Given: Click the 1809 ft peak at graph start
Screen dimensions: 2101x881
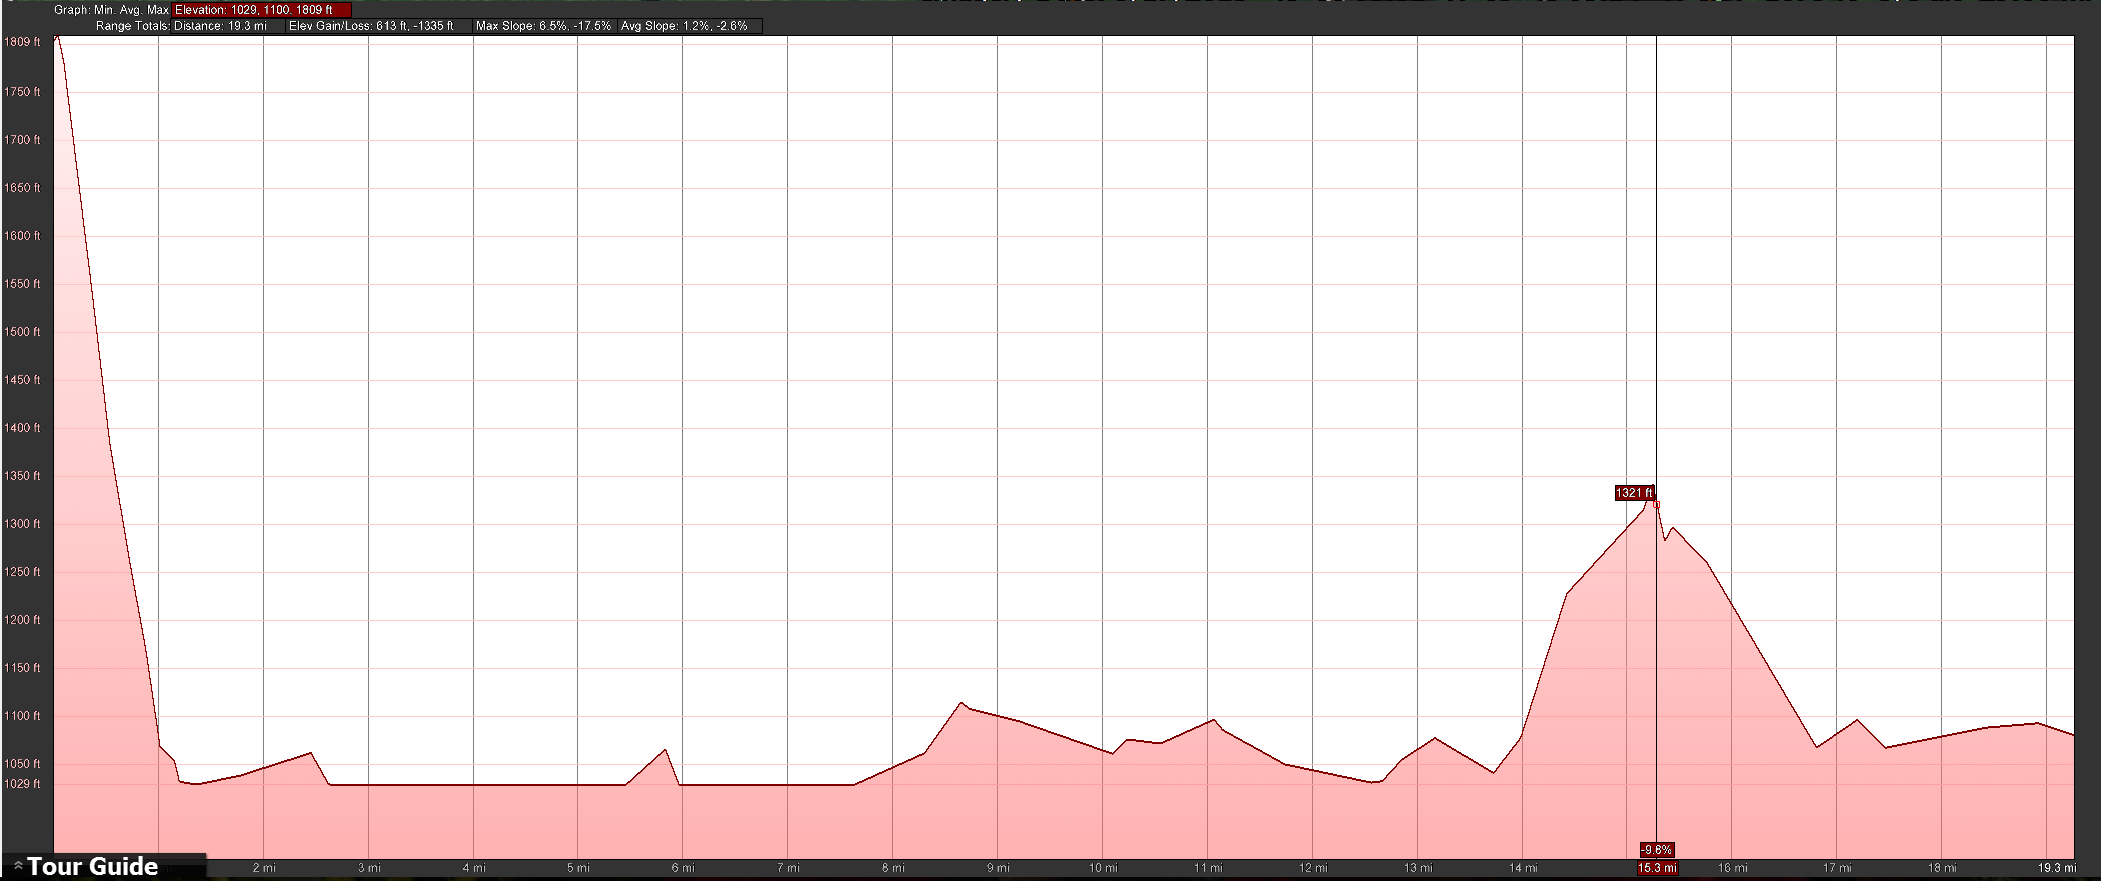Looking at the screenshot, I should tap(57, 38).
